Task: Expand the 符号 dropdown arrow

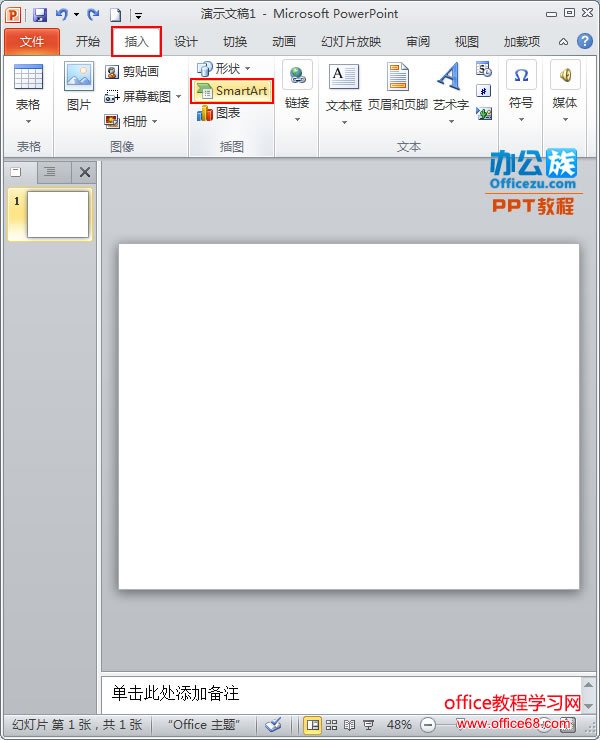Action: (521, 119)
